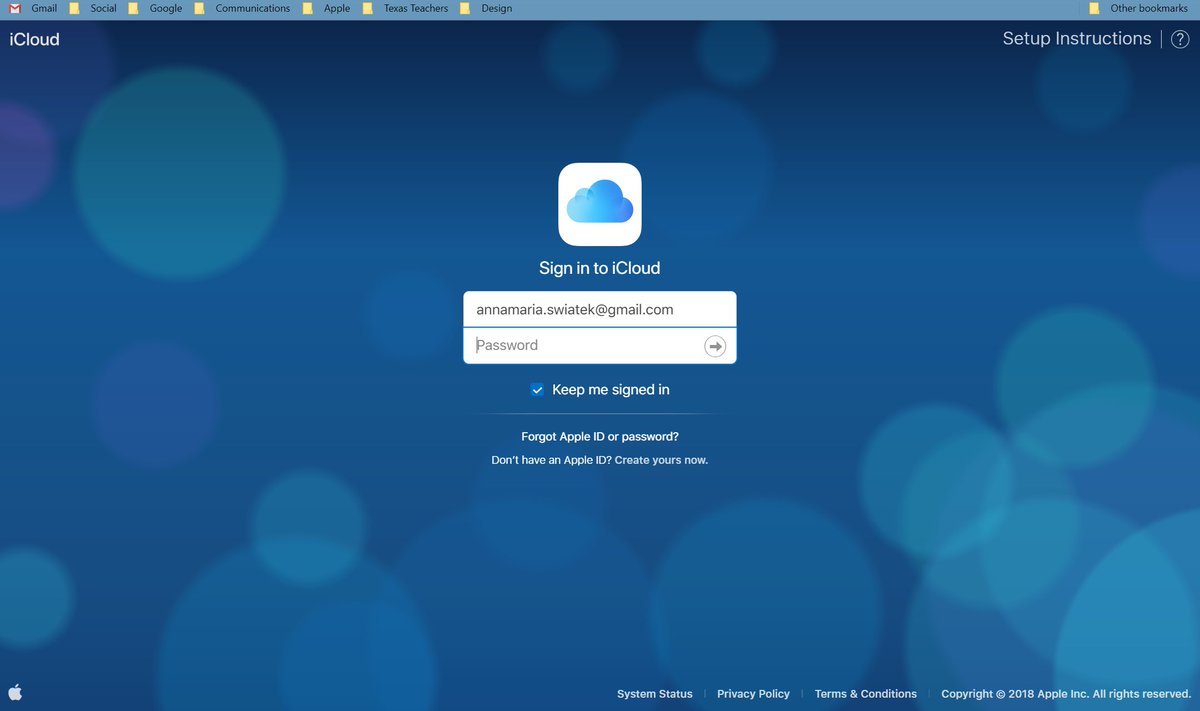The image size is (1200, 711).
Task: Click the sign-in arrow button in Password field
Action: pyautogui.click(x=715, y=346)
